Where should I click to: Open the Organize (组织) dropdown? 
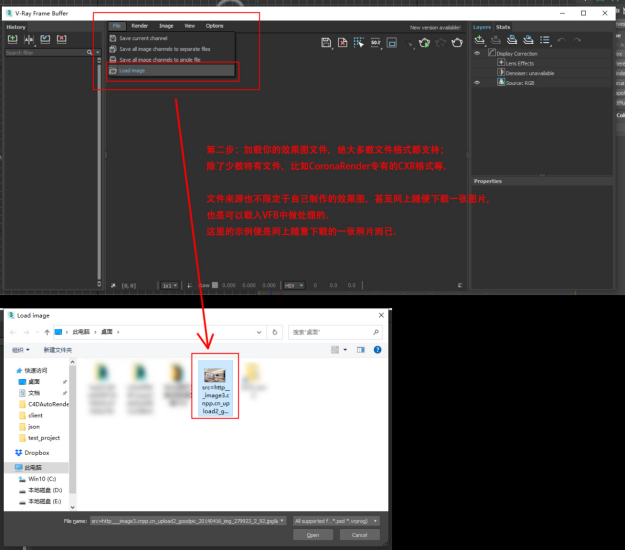(x=20, y=350)
